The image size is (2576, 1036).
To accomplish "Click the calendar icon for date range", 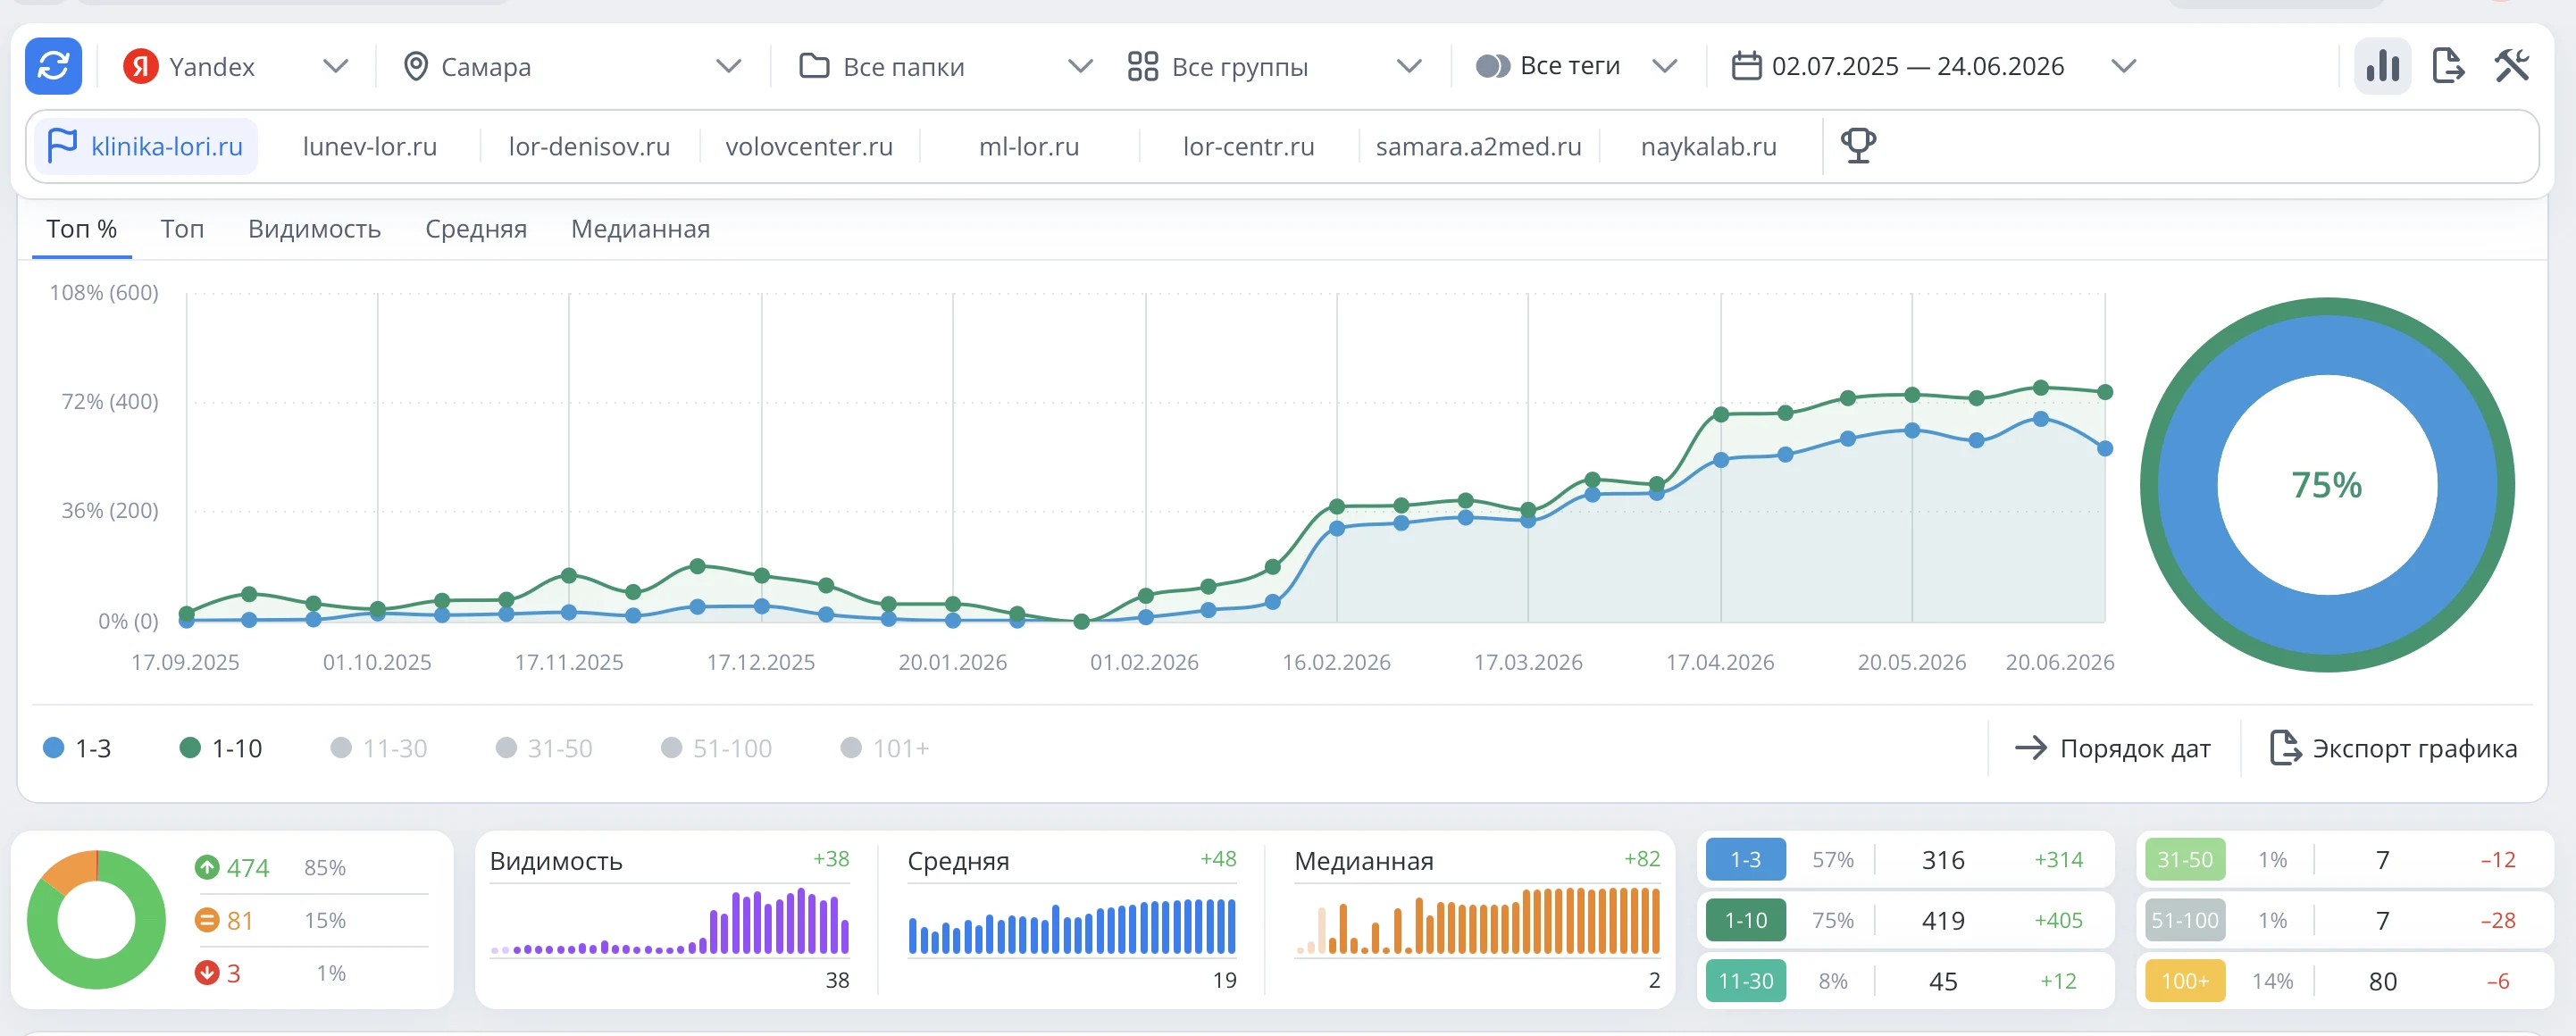I will tap(1746, 66).
